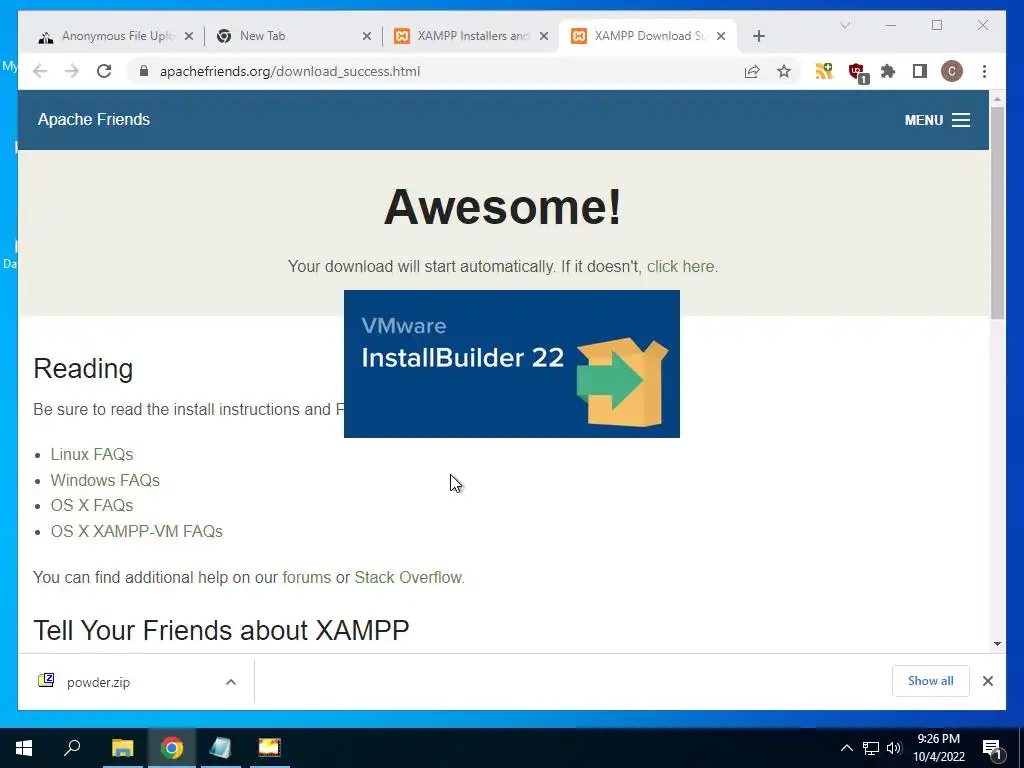
Task: Click the VMware InstallBuilder splash image
Action: [x=511, y=364]
